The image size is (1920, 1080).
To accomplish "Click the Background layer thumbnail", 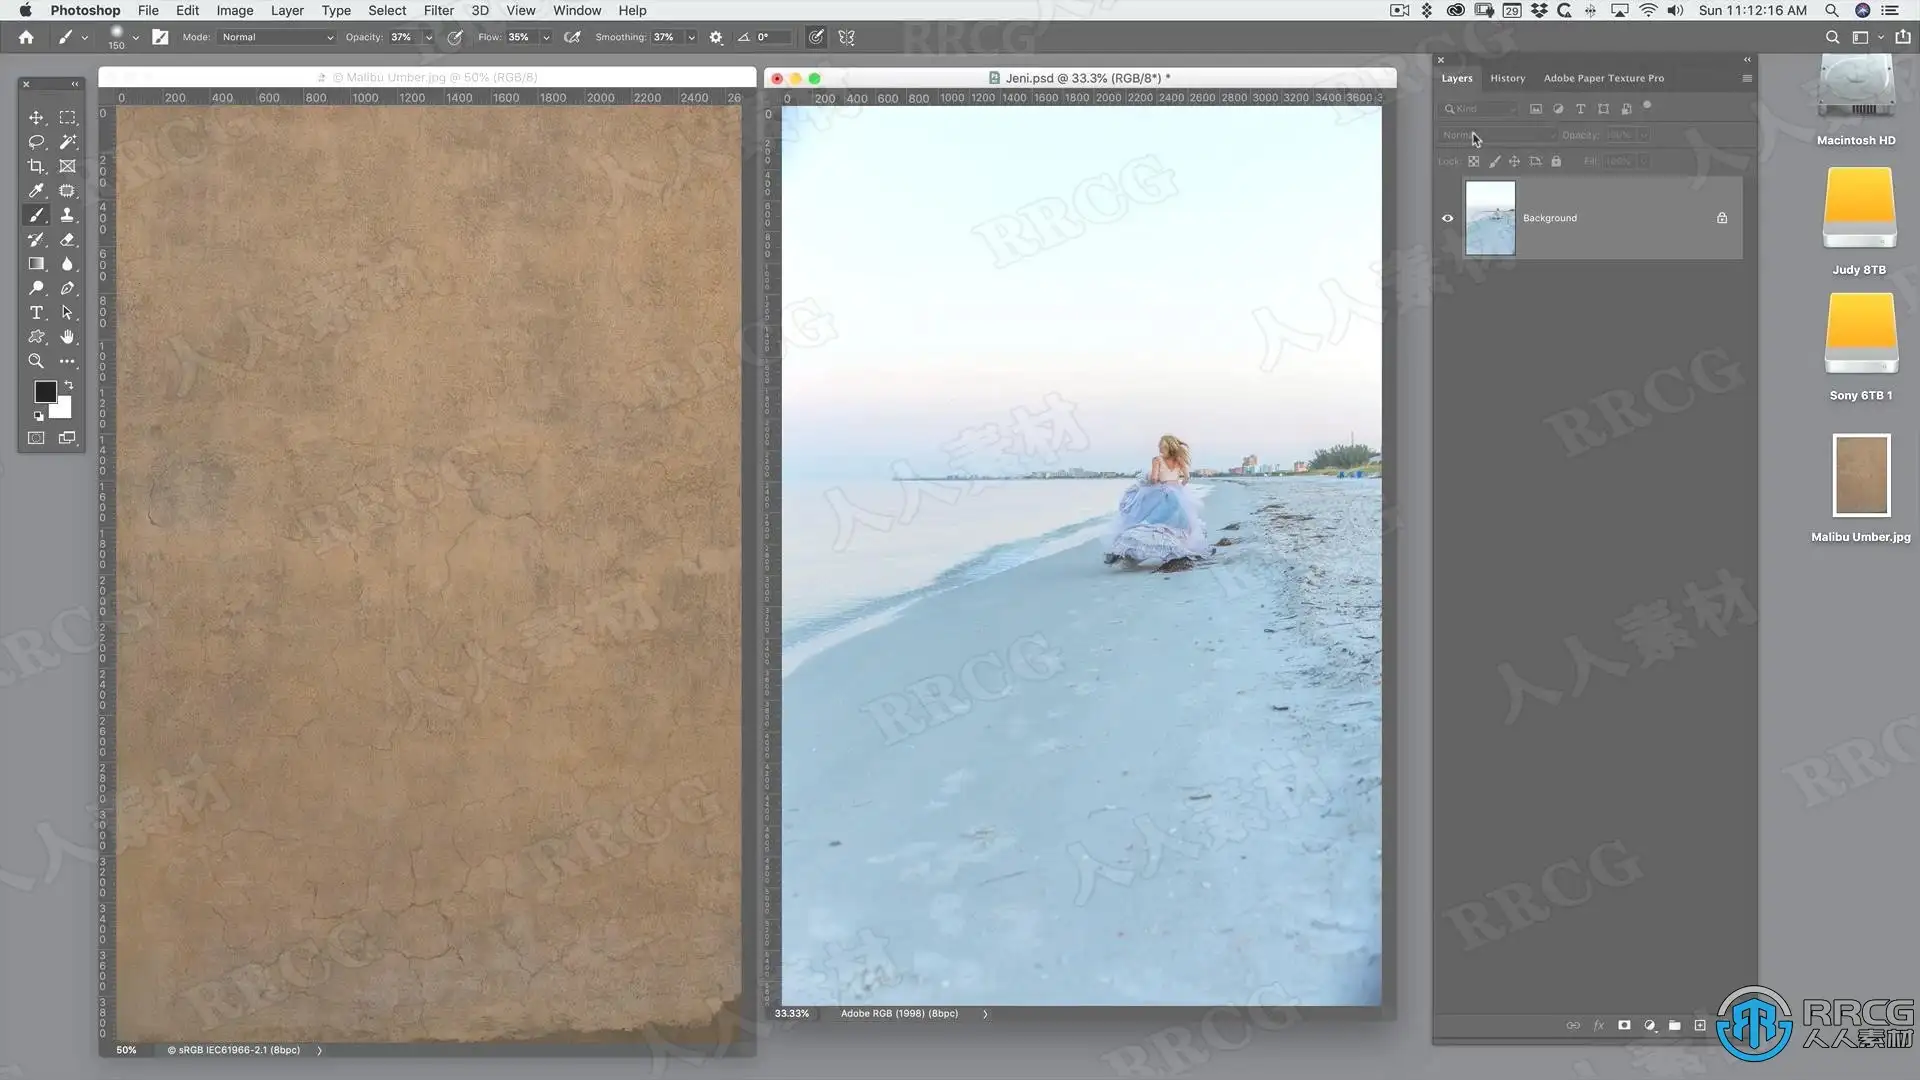I will tap(1490, 218).
